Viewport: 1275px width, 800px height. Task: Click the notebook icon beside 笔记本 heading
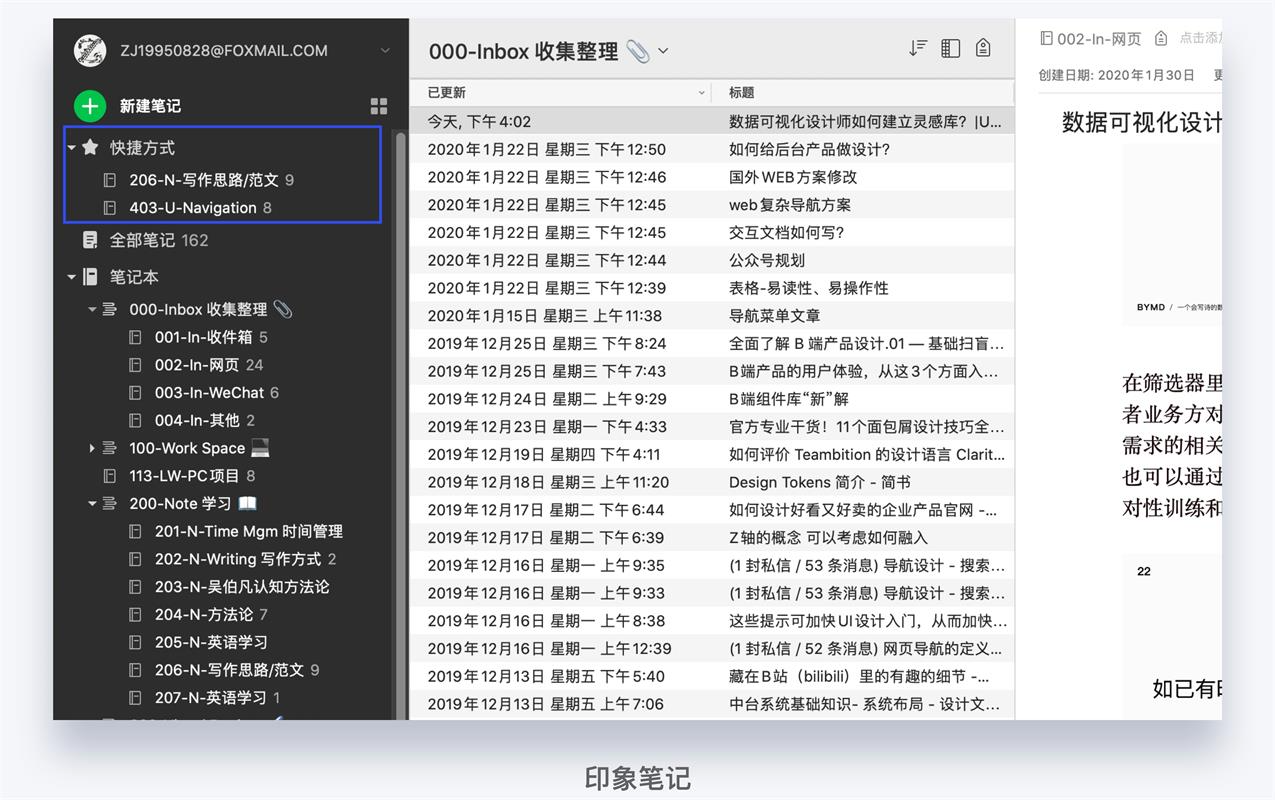coord(90,277)
